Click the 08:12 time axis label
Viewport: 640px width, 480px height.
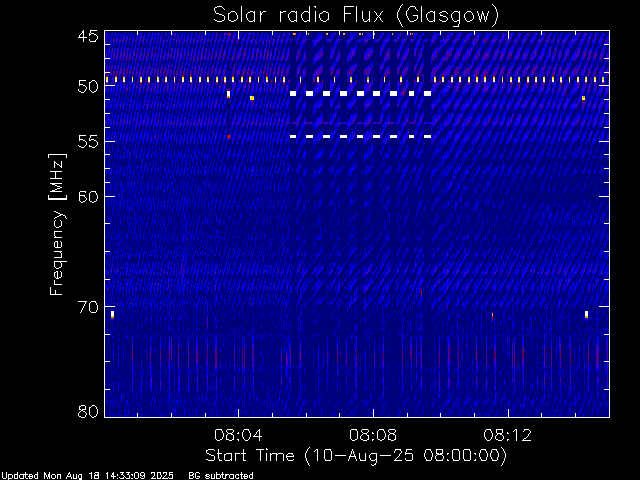coord(507,435)
